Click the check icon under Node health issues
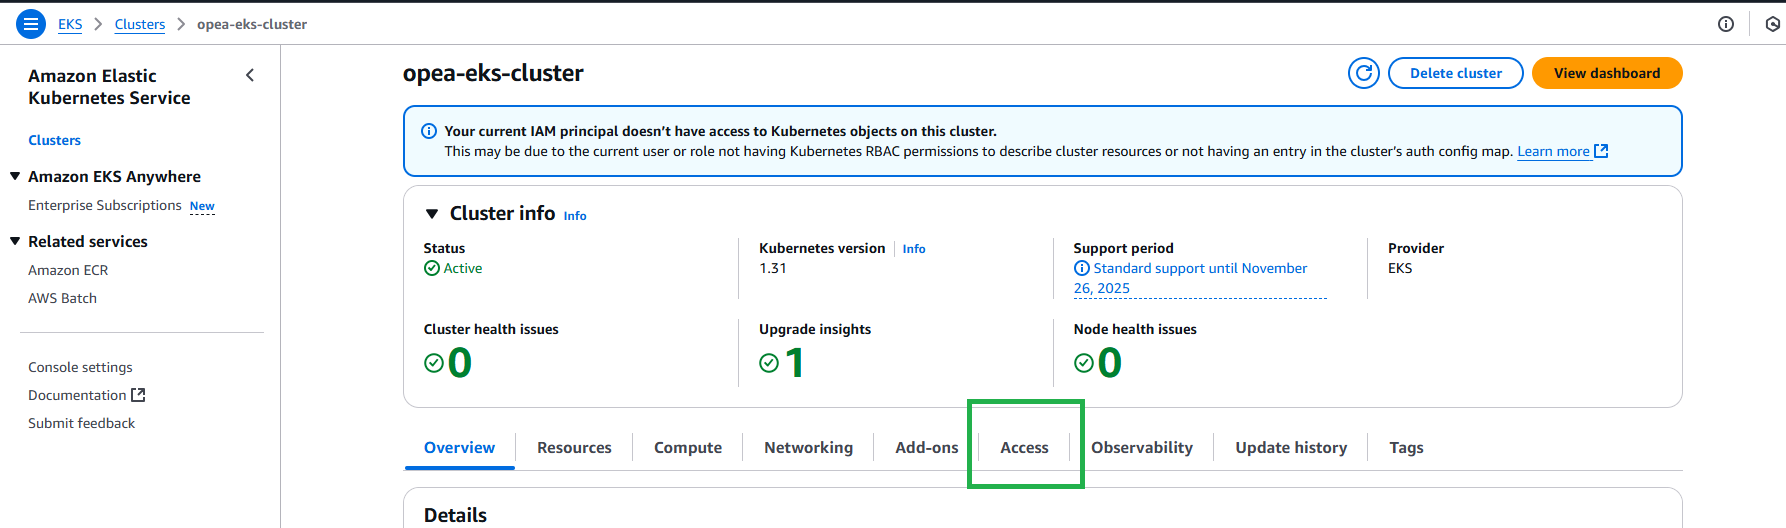Viewport: 1786px width, 528px height. point(1084,363)
